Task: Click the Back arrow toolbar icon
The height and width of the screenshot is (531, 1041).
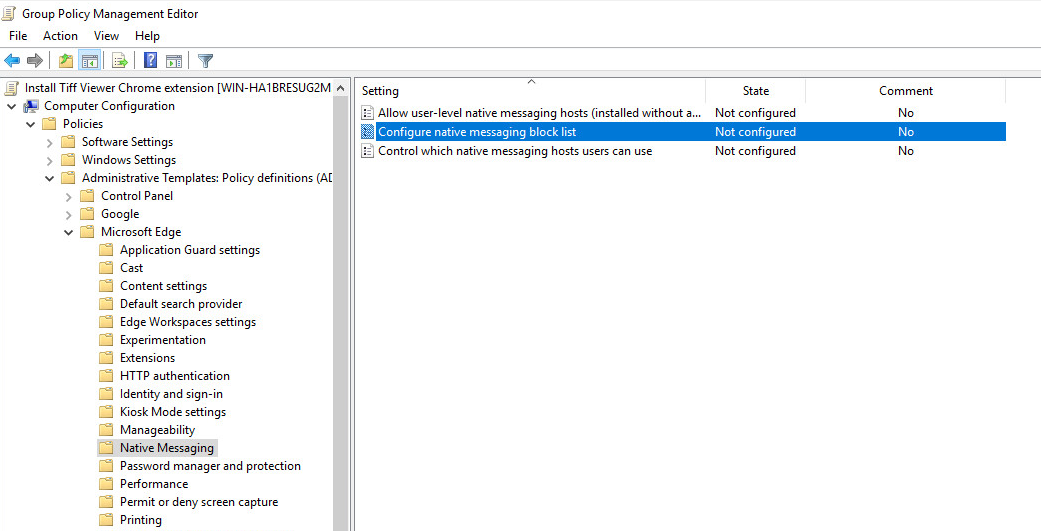Action: (12, 61)
